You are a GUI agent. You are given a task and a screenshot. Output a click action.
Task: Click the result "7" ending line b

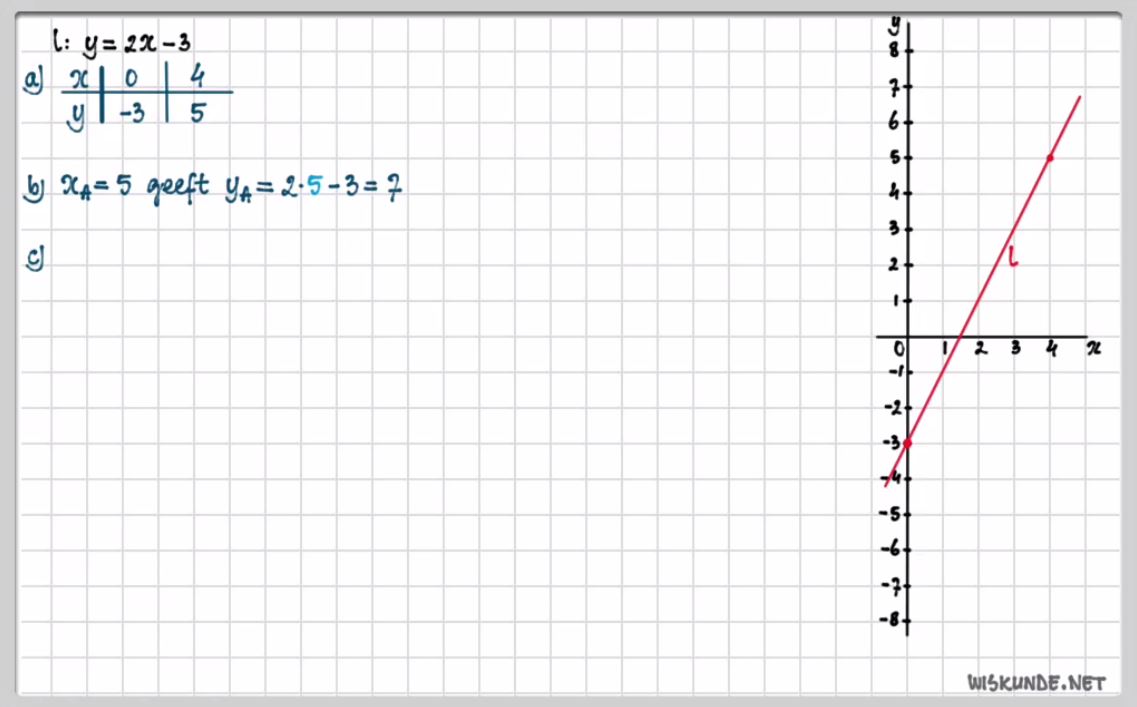(x=392, y=188)
